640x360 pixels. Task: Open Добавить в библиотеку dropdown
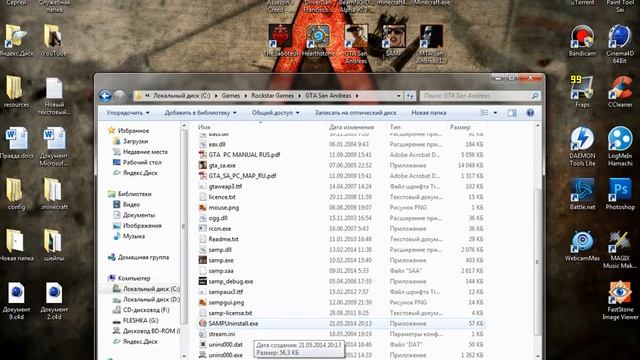pyautogui.click(x=200, y=113)
